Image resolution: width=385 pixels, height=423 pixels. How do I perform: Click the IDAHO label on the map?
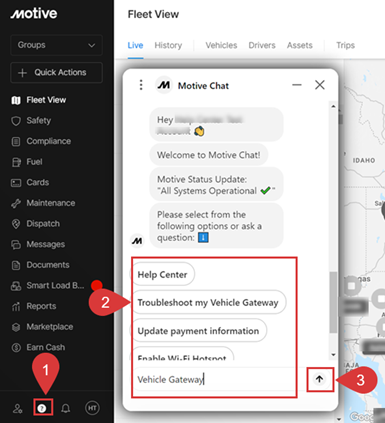tap(364, 160)
